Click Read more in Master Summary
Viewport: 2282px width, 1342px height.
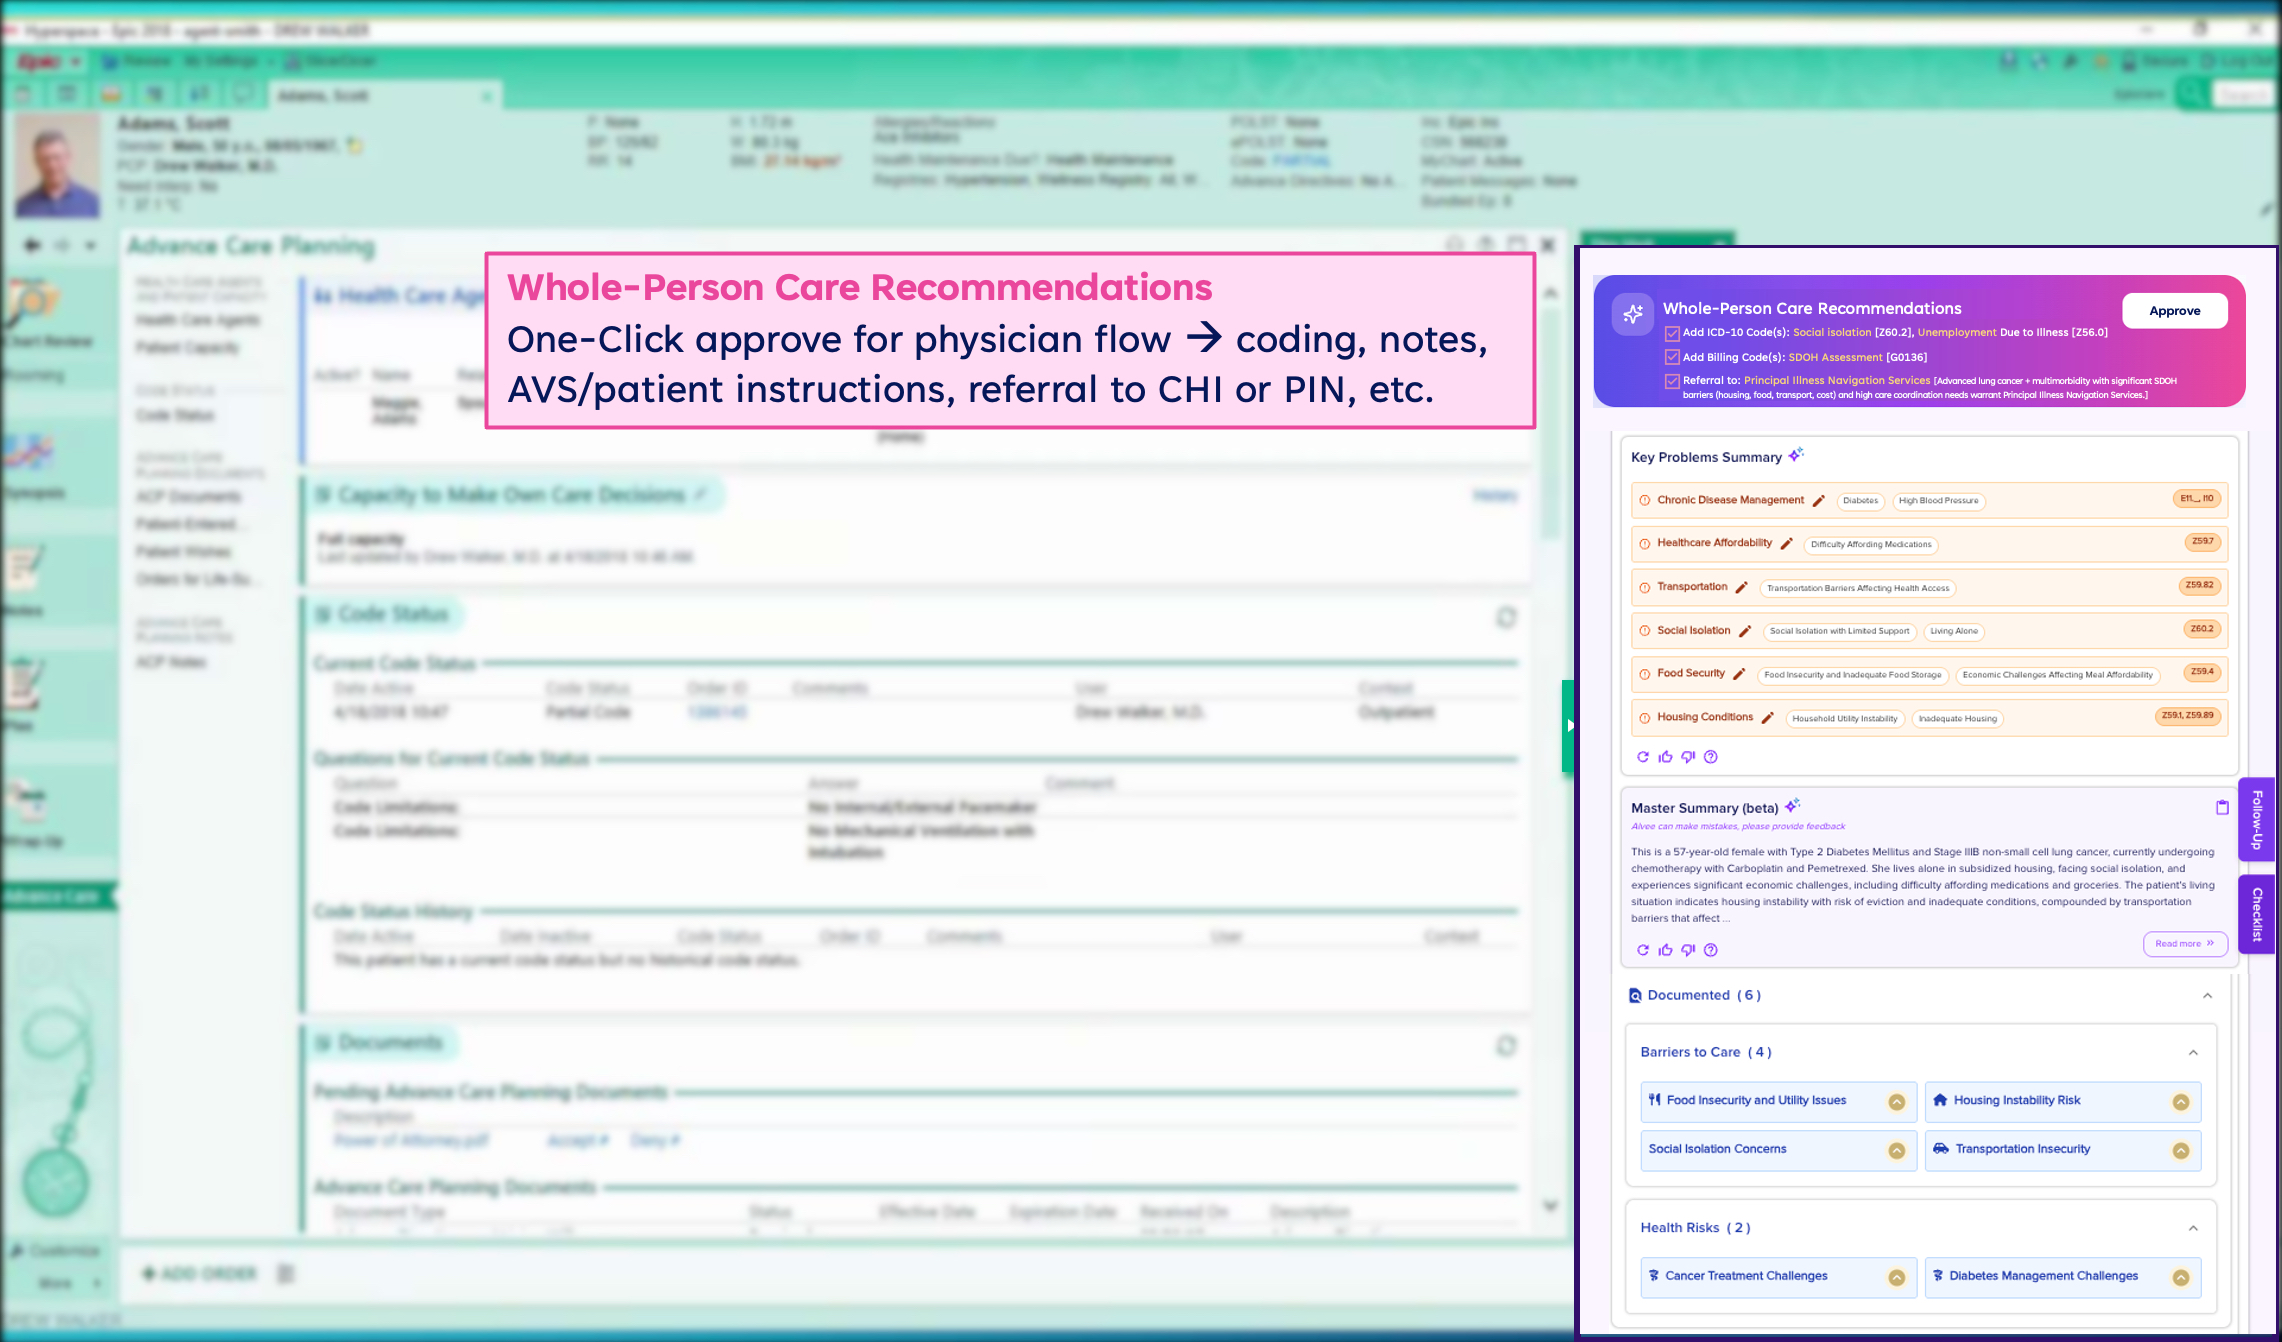[x=2184, y=944]
